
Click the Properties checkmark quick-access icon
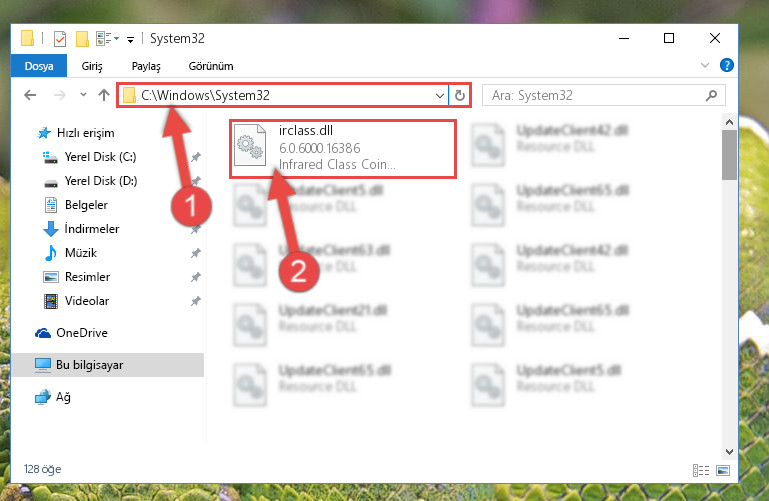pyautogui.click(x=60, y=38)
